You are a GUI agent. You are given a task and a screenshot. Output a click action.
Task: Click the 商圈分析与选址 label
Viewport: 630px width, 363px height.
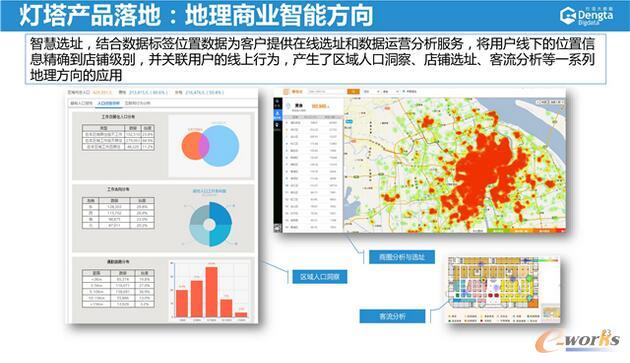(x=402, y=257)
